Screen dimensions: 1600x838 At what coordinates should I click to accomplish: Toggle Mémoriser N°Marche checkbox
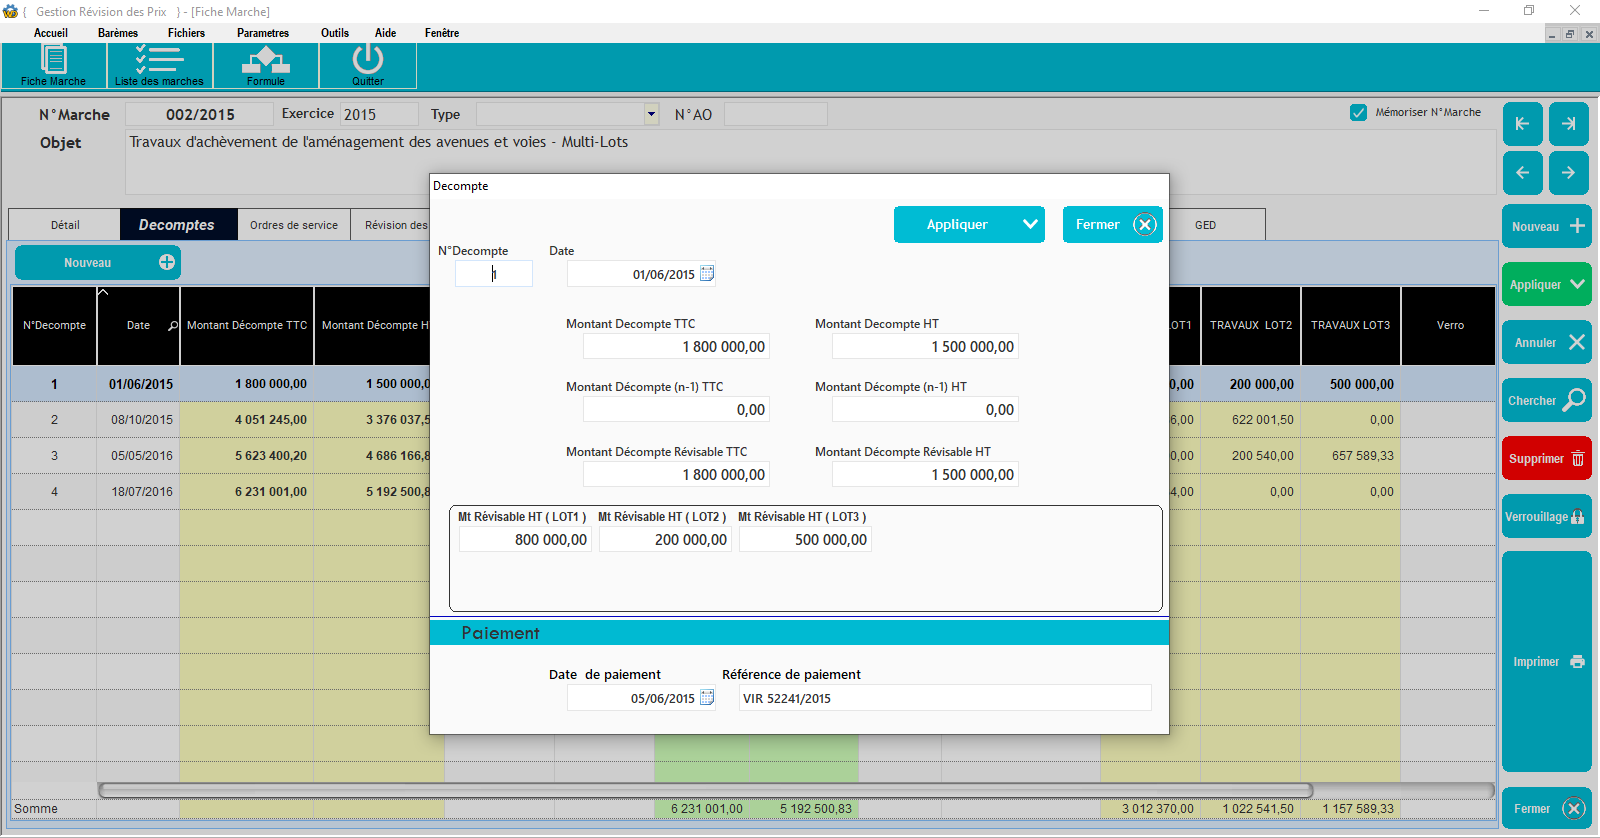[x=1358, y=113]
